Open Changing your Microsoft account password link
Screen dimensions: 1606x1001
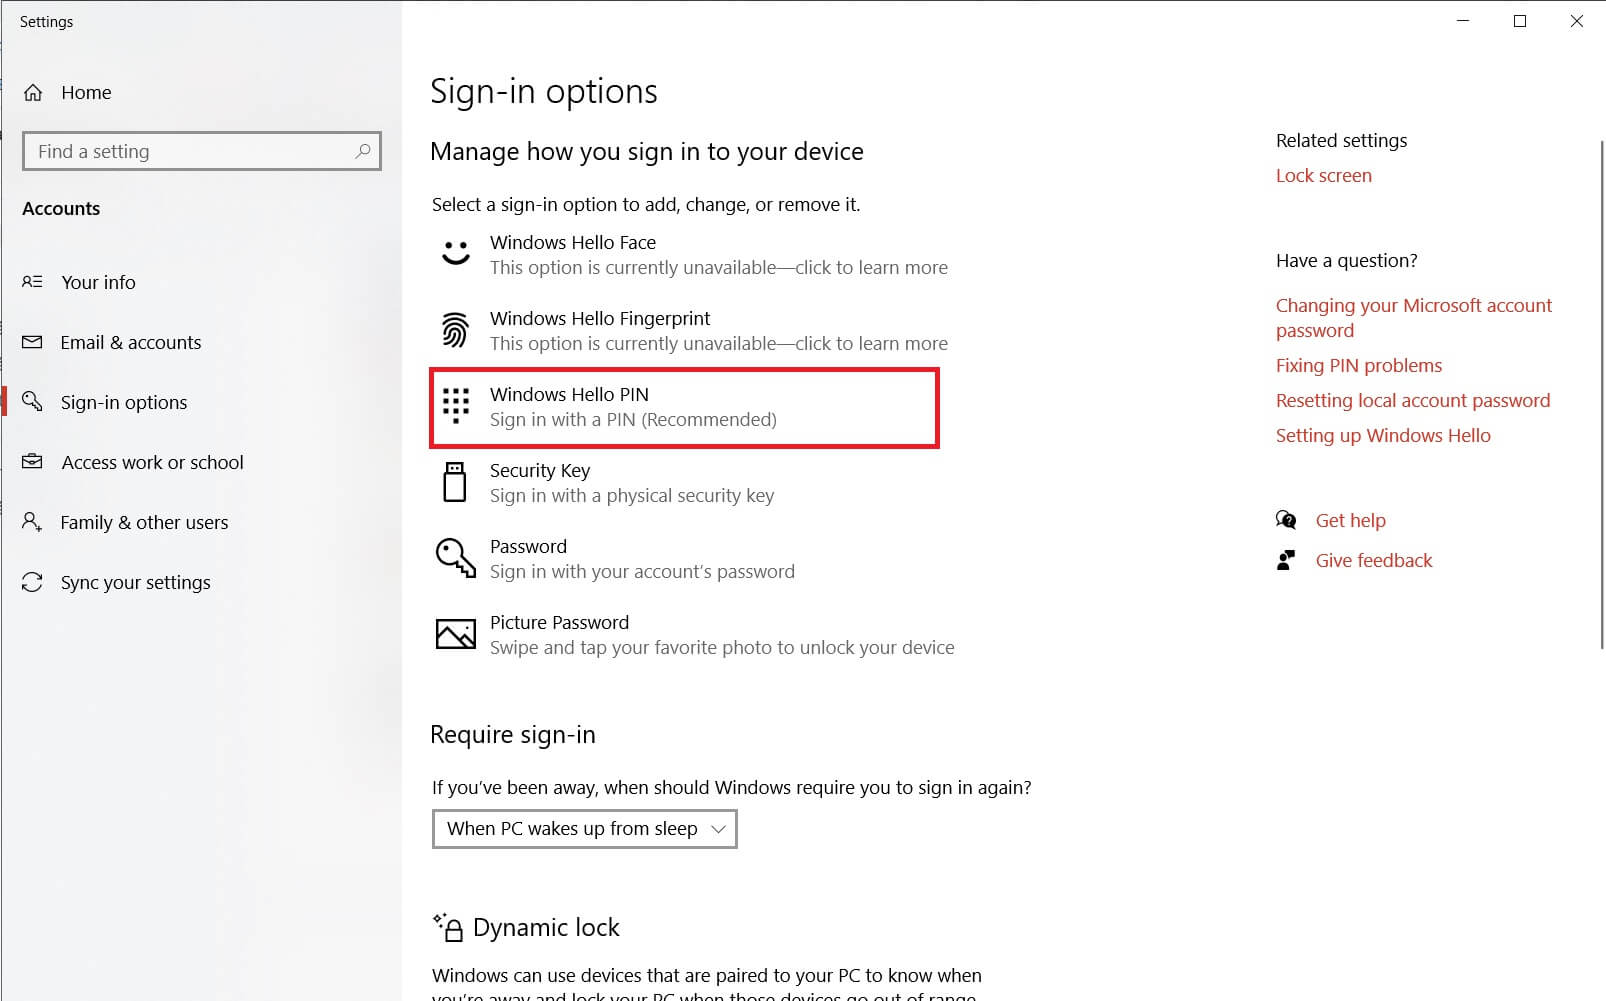click(x=1414, y=318)
